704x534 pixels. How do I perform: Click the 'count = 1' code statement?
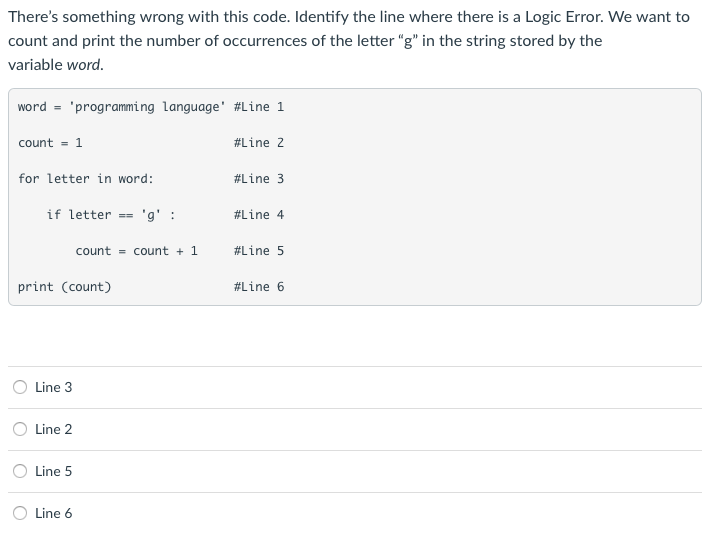point(50,143)
